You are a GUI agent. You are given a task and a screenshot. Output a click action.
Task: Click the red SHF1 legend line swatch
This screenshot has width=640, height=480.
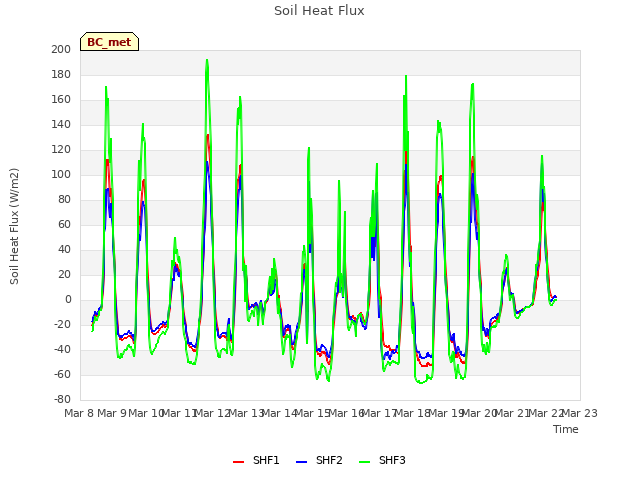pyautogui.click(x=238, y=462)
